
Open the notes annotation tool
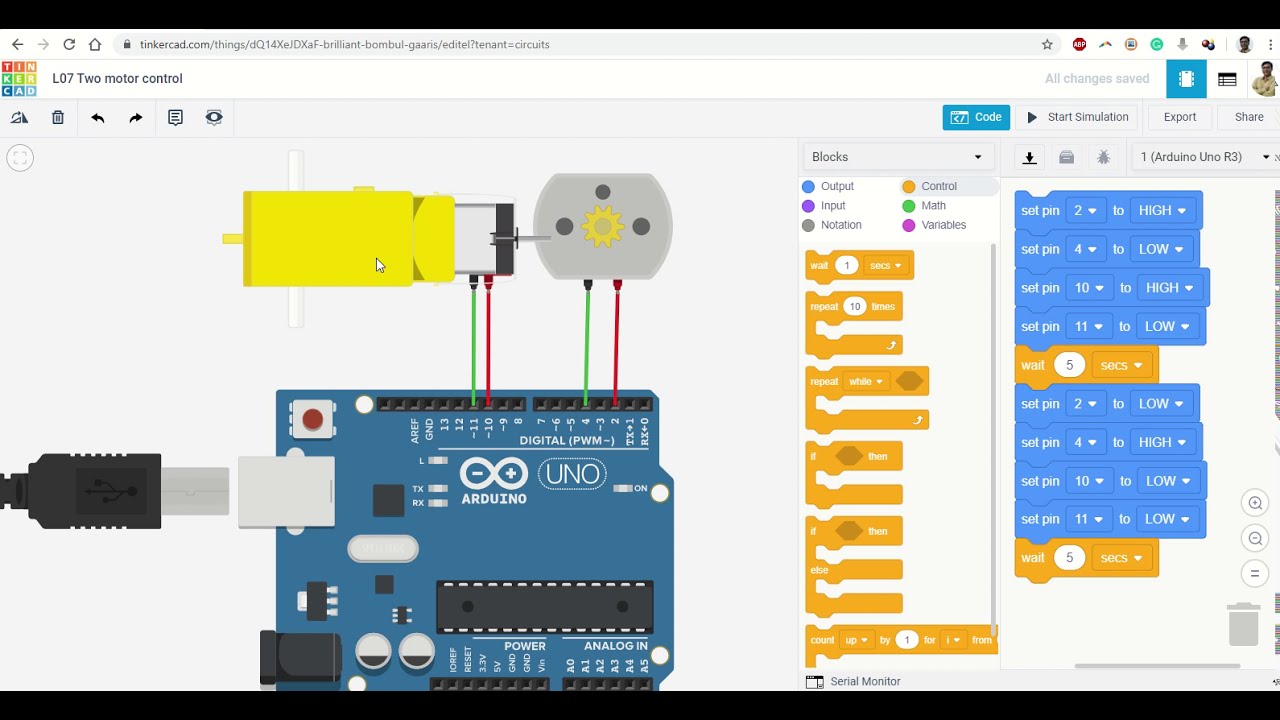click(175, 118)
